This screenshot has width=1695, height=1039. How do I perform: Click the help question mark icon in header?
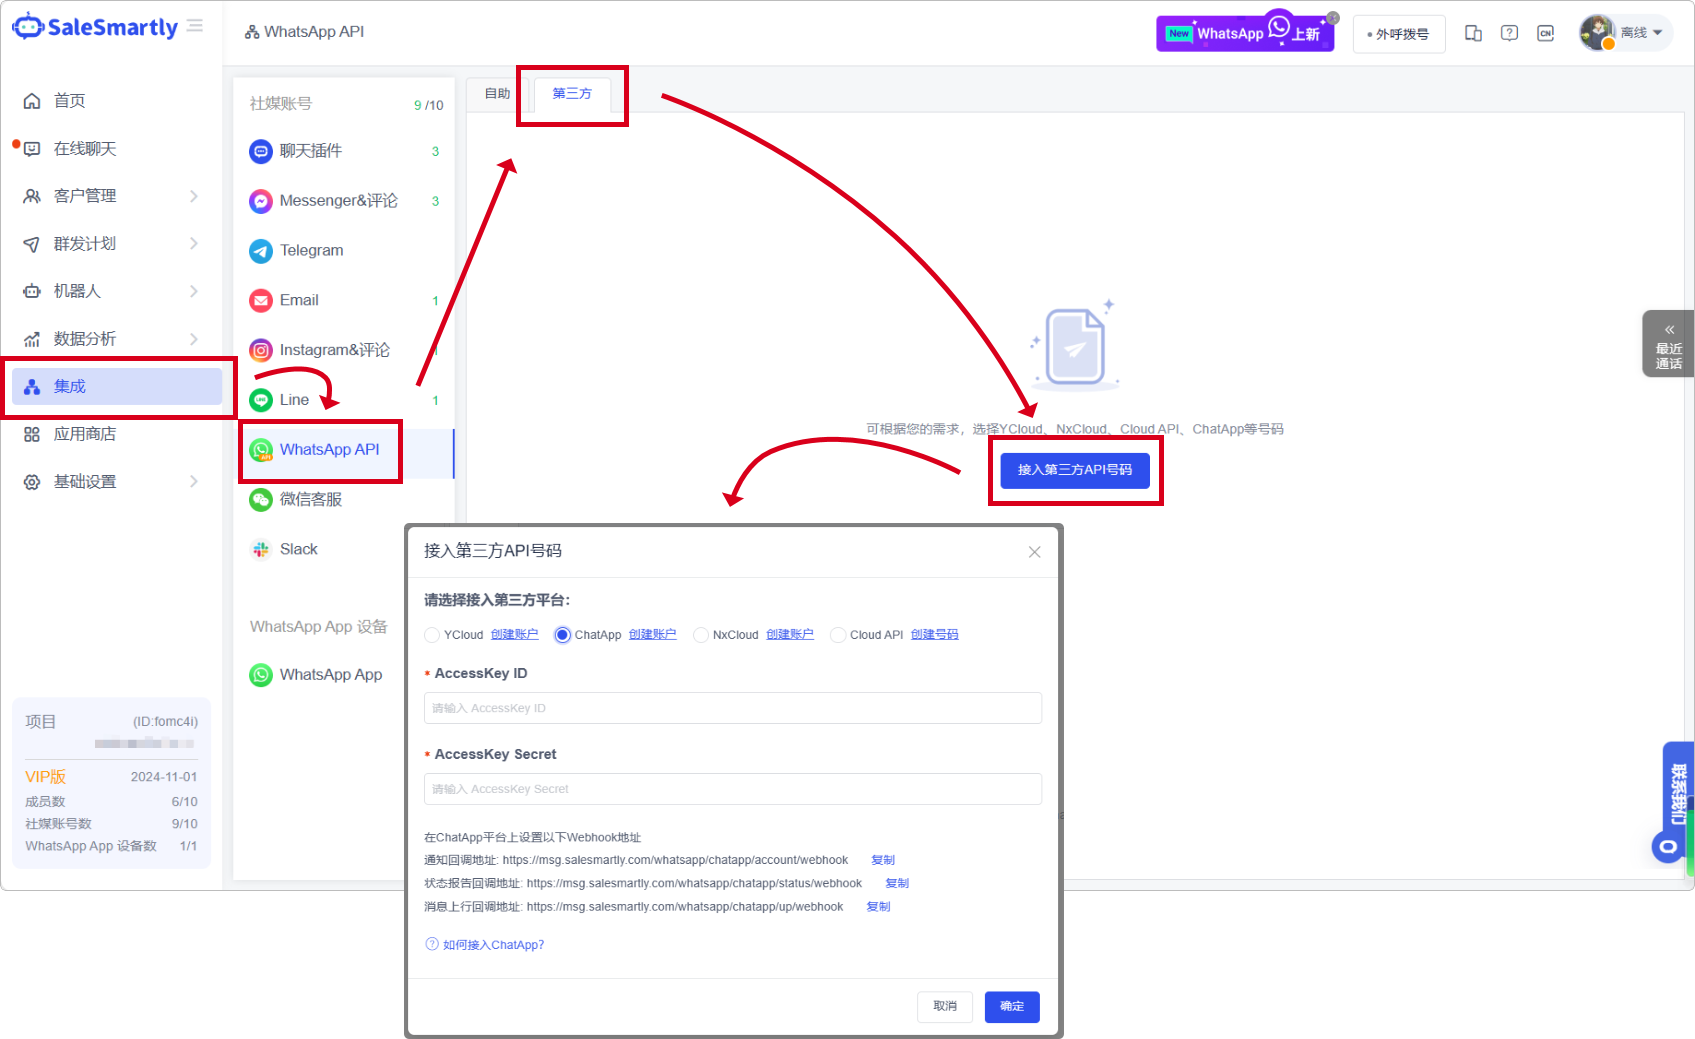click(1509, 33)
